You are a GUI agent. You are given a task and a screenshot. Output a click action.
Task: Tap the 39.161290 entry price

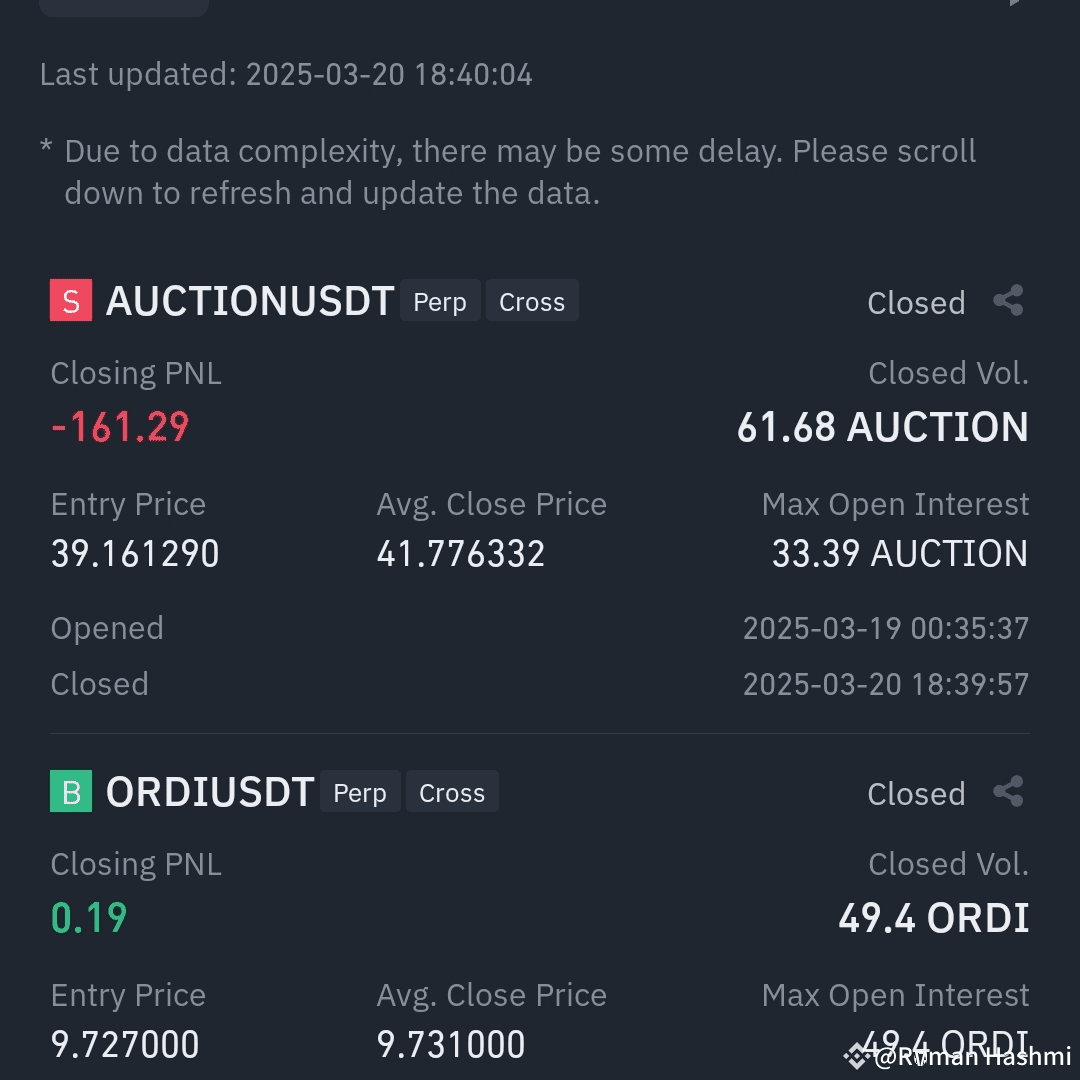point(135,553)
